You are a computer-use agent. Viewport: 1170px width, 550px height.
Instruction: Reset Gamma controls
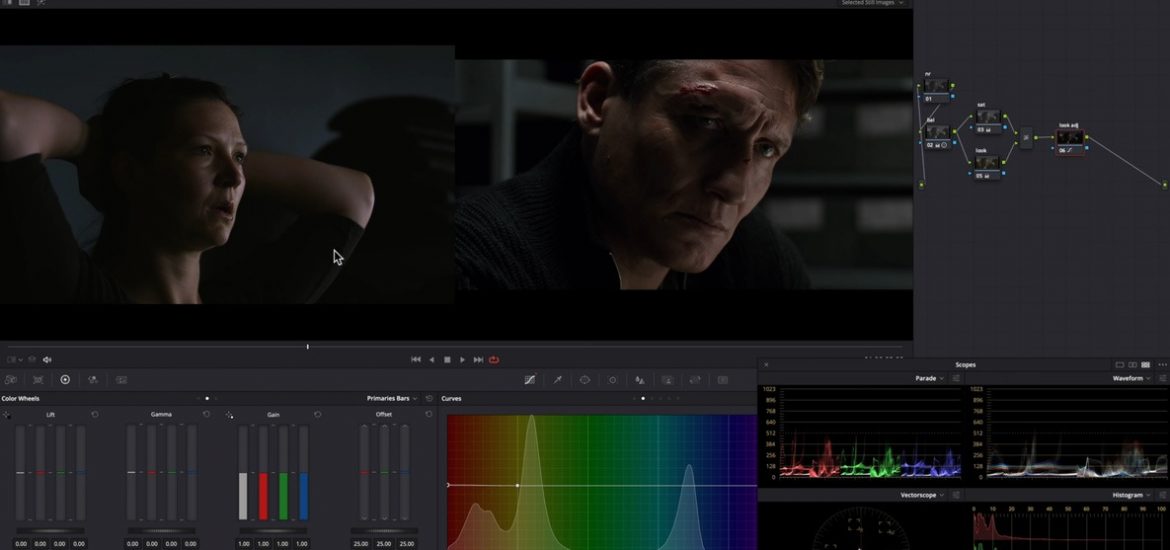click(206, 414)
